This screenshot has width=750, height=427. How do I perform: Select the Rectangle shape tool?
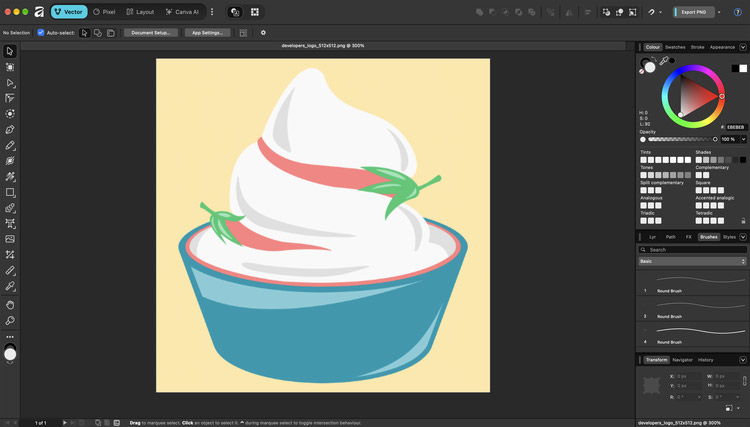10,192
